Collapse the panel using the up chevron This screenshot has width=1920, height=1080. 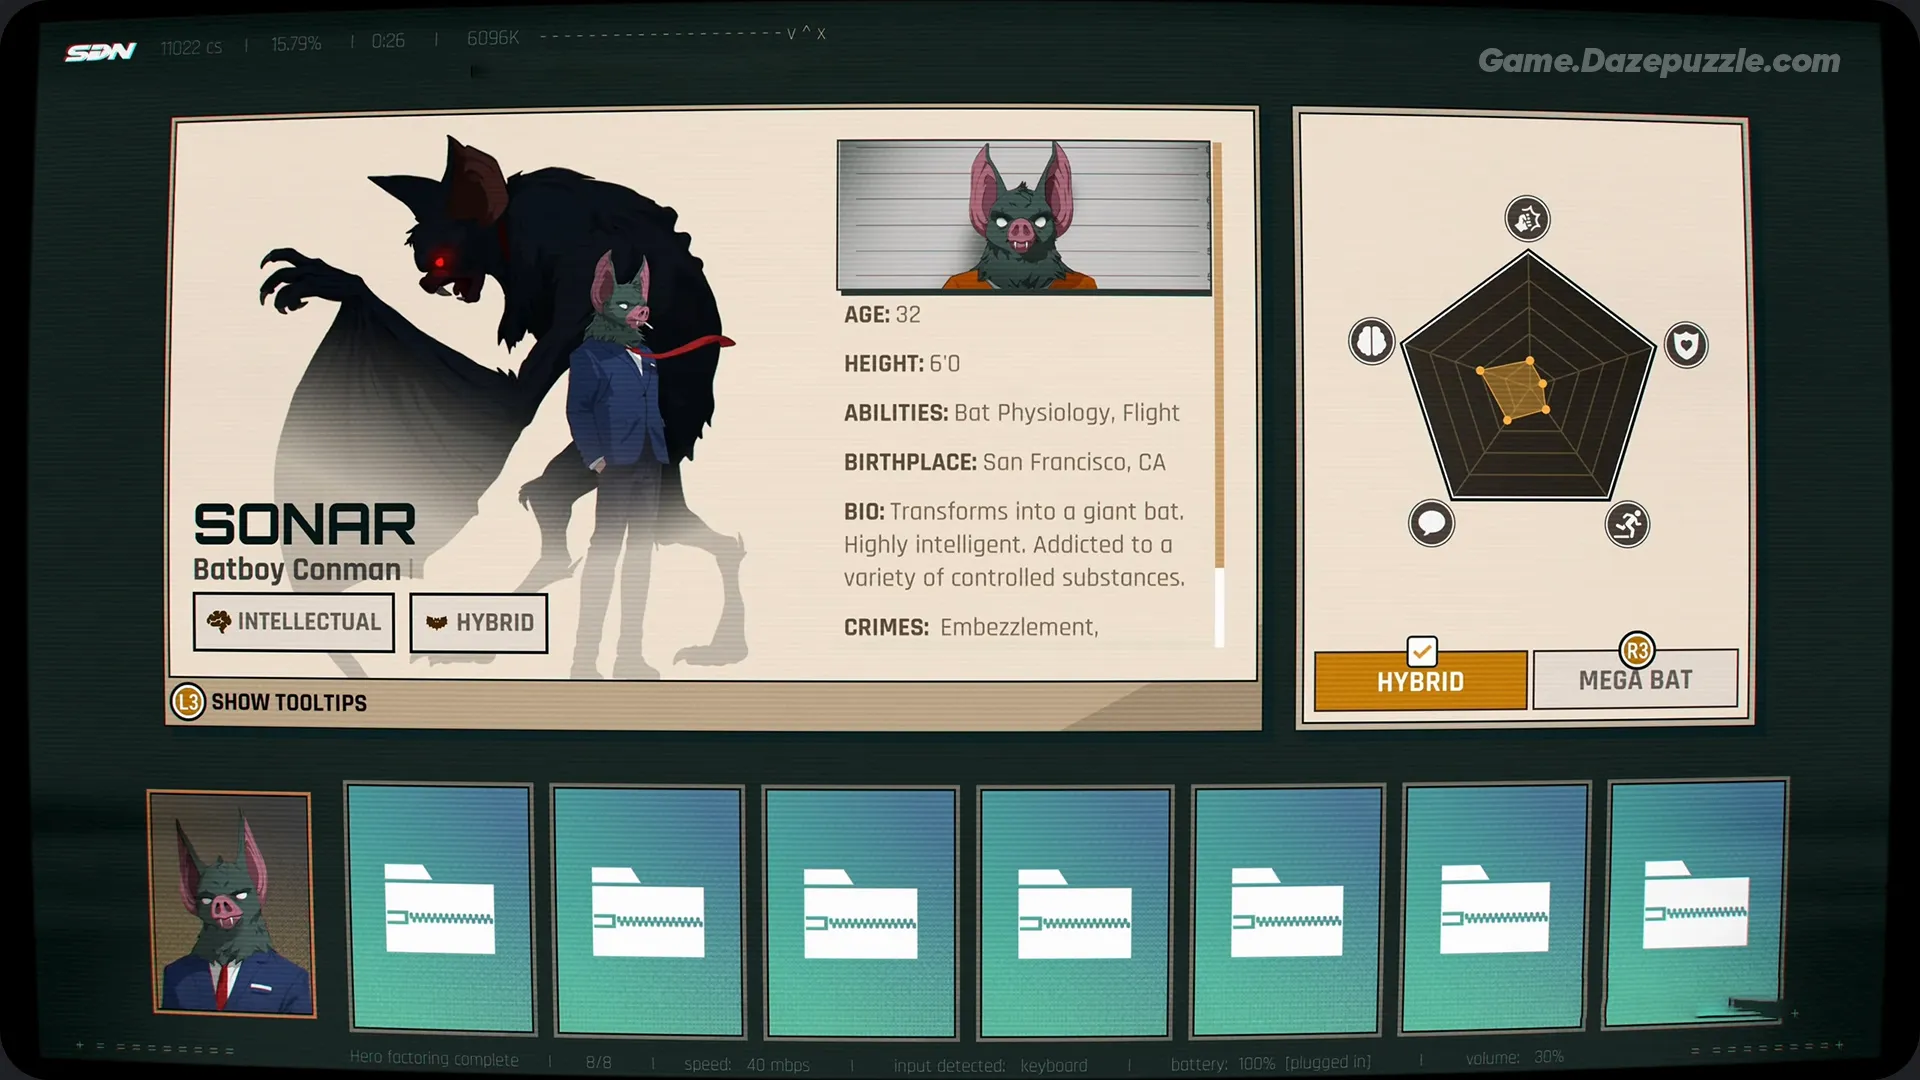(805, 33)
